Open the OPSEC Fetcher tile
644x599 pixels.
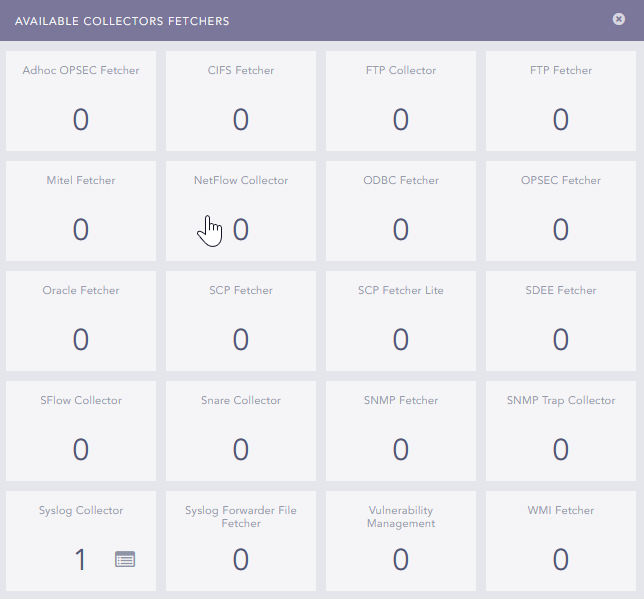coord(561,211)
